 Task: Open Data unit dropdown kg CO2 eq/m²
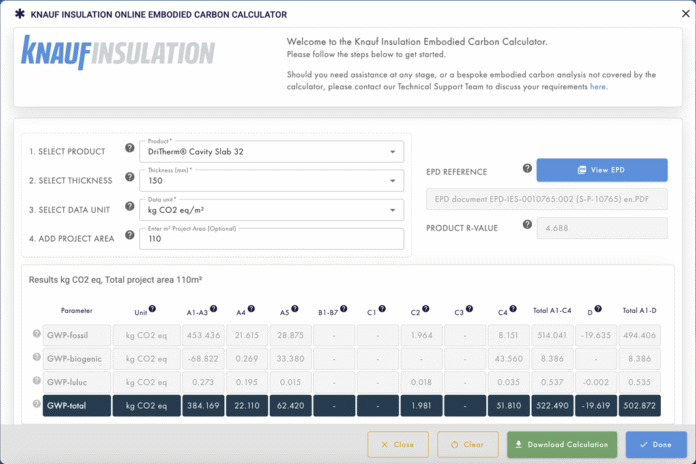[271, 210]
